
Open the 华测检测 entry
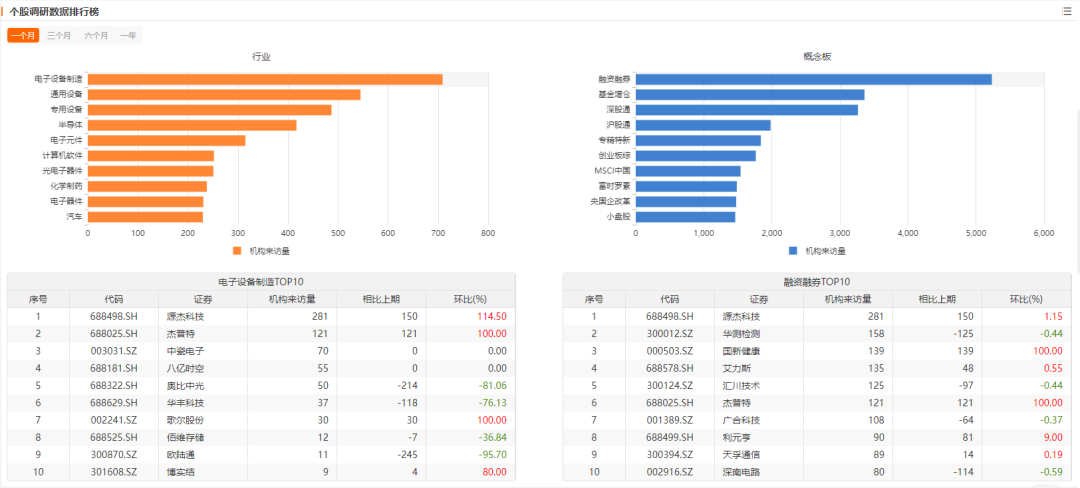click(741, 334)
